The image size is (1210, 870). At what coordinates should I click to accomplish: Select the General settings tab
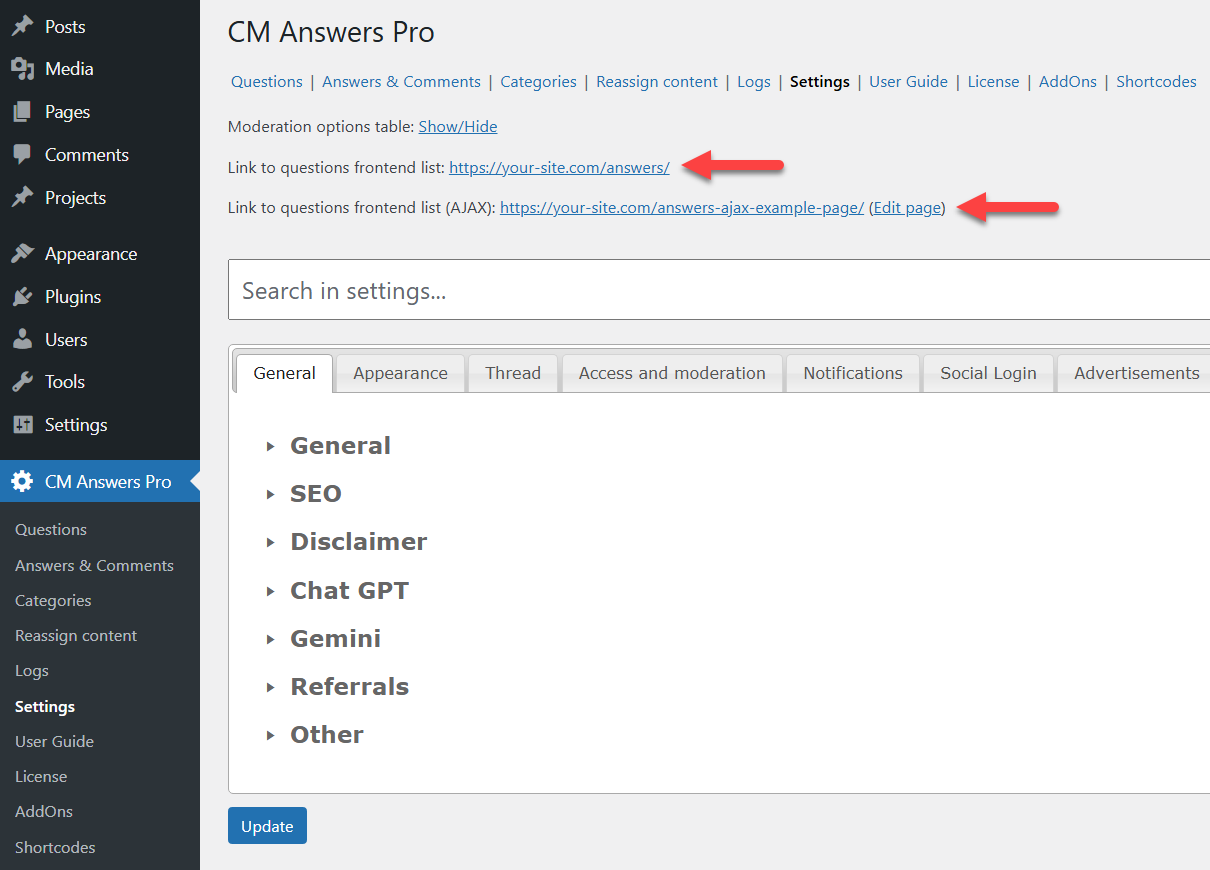[284, 373]
